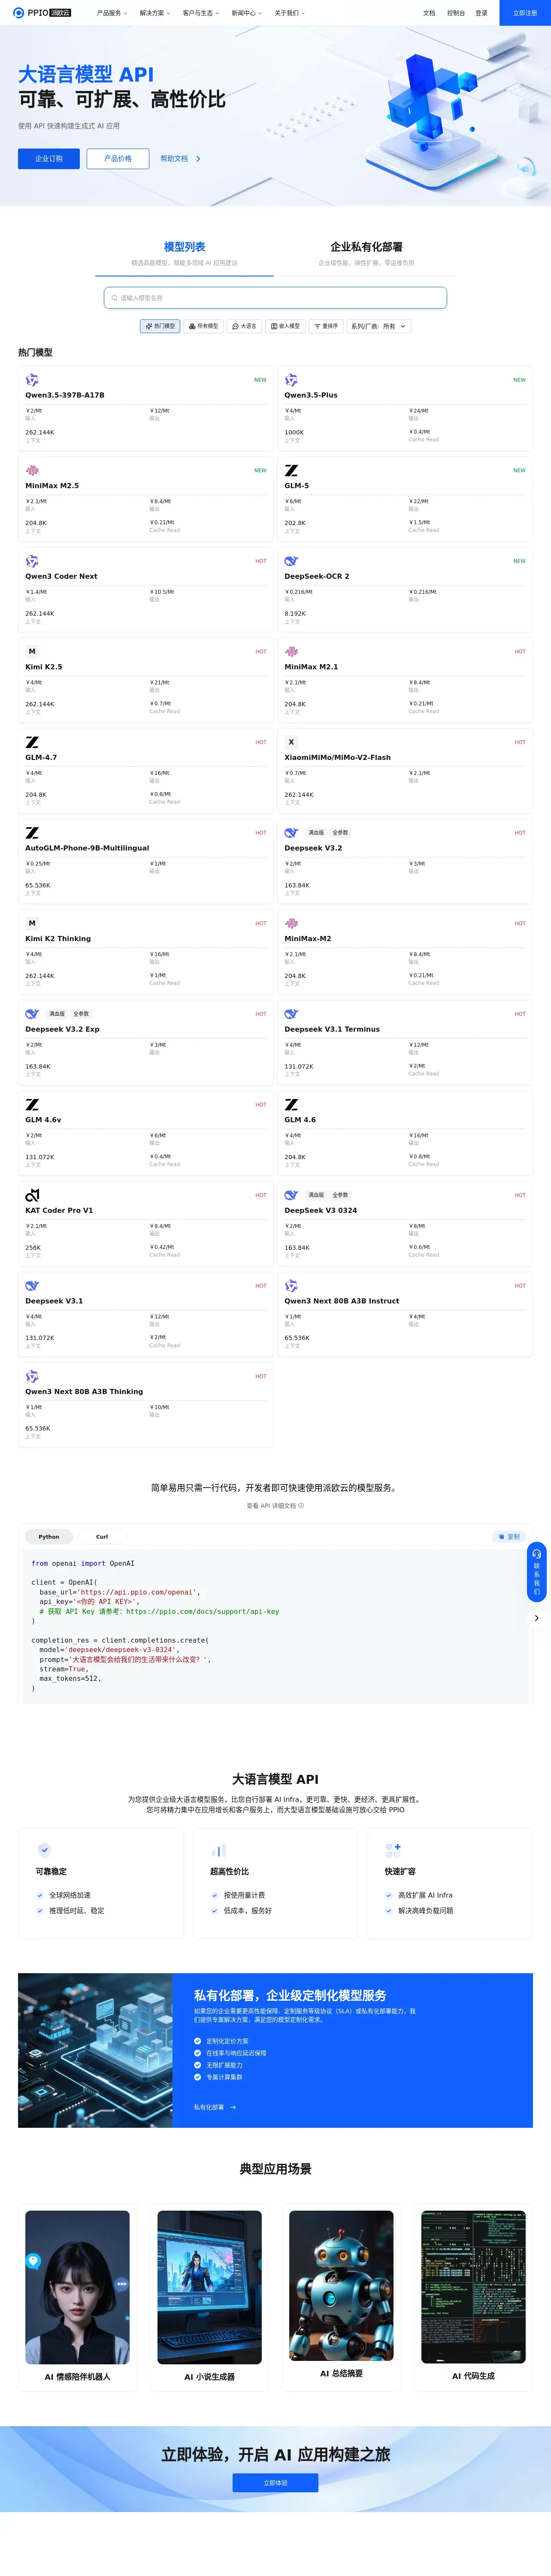Screen dimensions: 551x2576
Task: Switch to the 企业私有化部署 tab
Action: point(366,253)
